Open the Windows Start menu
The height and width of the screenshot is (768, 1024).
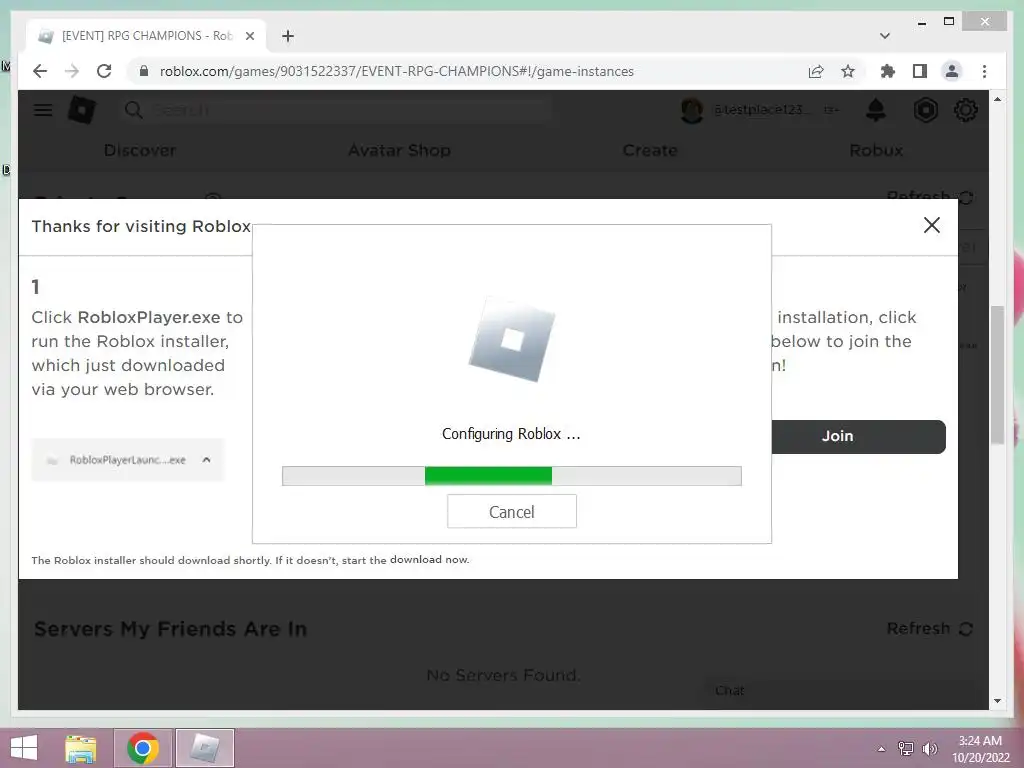(24, 748)
